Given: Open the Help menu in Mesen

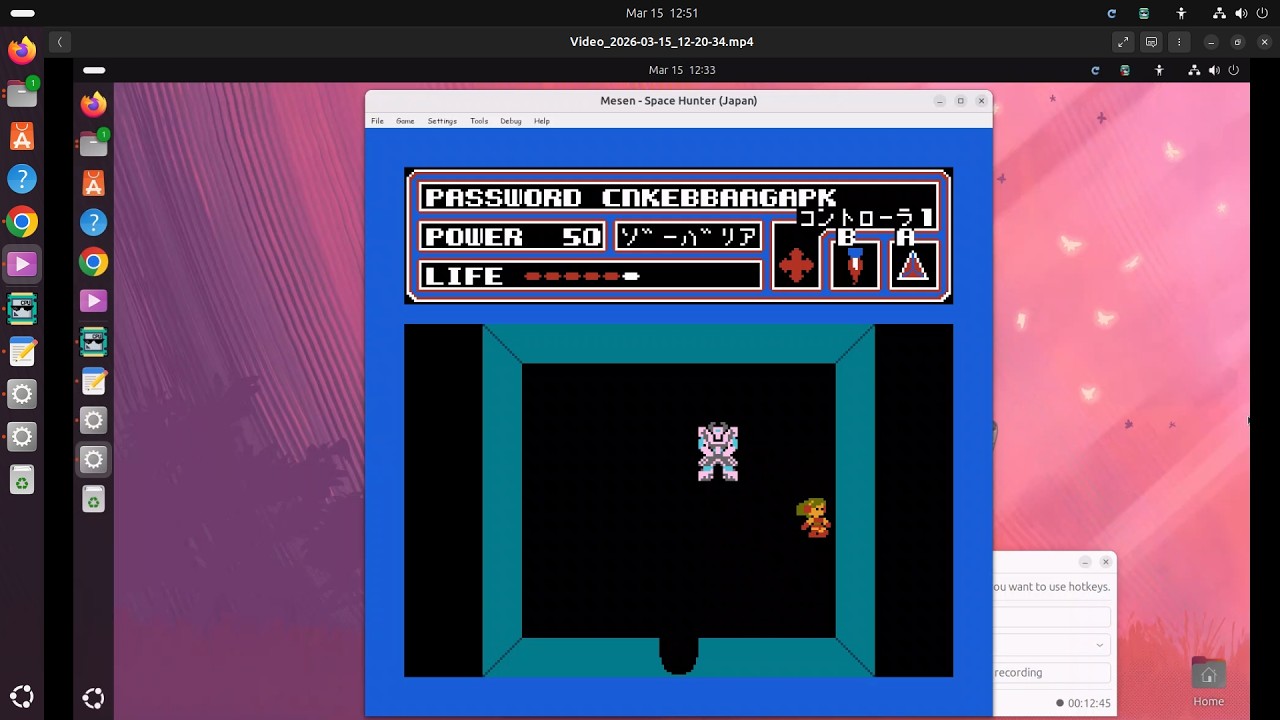Looking at the screenshot, I should click(x=542, y=121).
